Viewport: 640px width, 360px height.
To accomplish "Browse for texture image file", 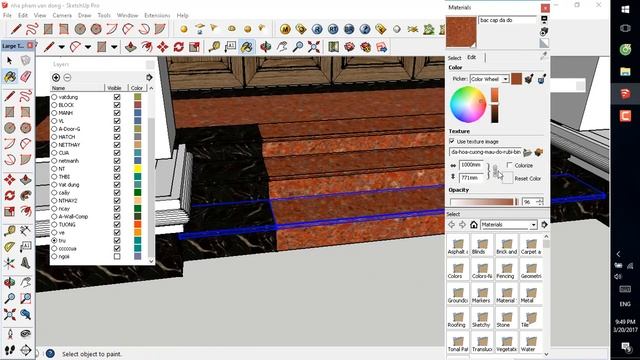I will (528, 152).
